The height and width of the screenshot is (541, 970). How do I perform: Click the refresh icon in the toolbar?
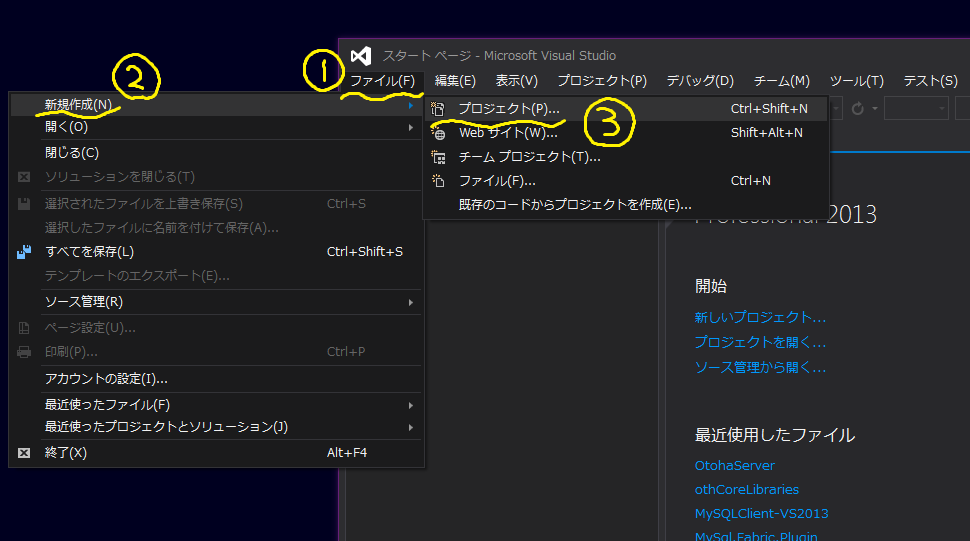pyautogui.click(x=857, y=109)
